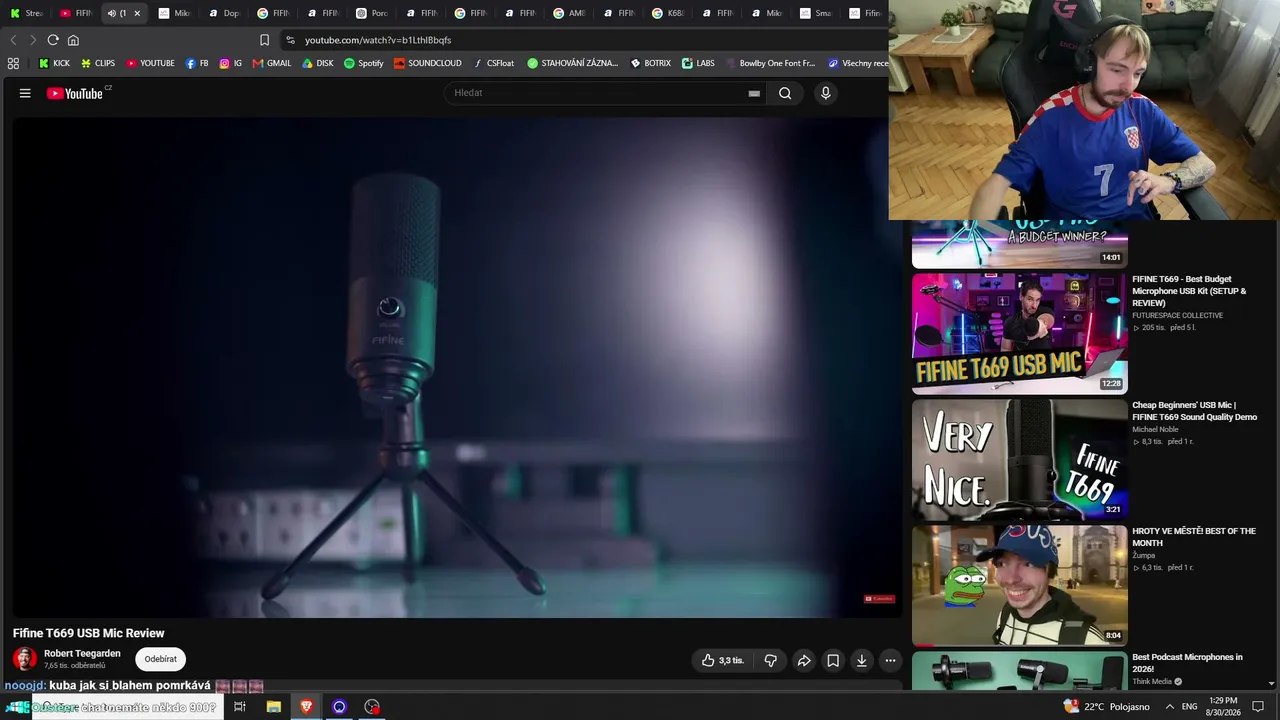Open the Google DISK bookmark
Image resolution: width=1280 pixels, height=720 pixels.
pyautogui.click(x=318, y=63)
